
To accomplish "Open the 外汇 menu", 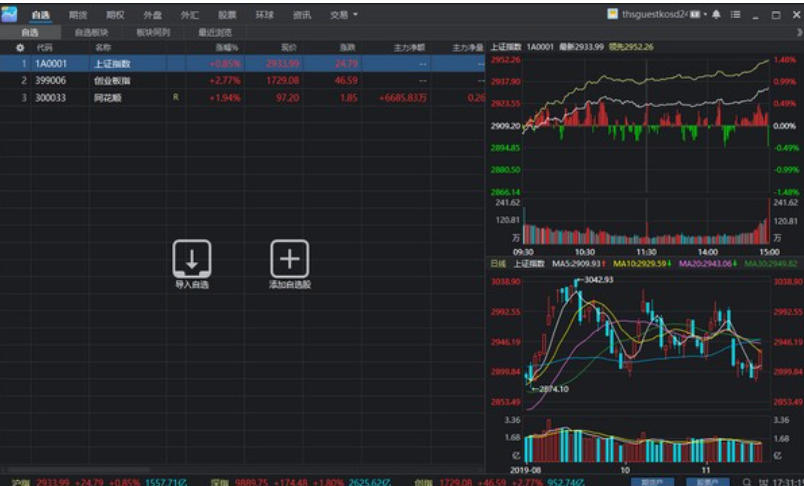I will [190, 15].
